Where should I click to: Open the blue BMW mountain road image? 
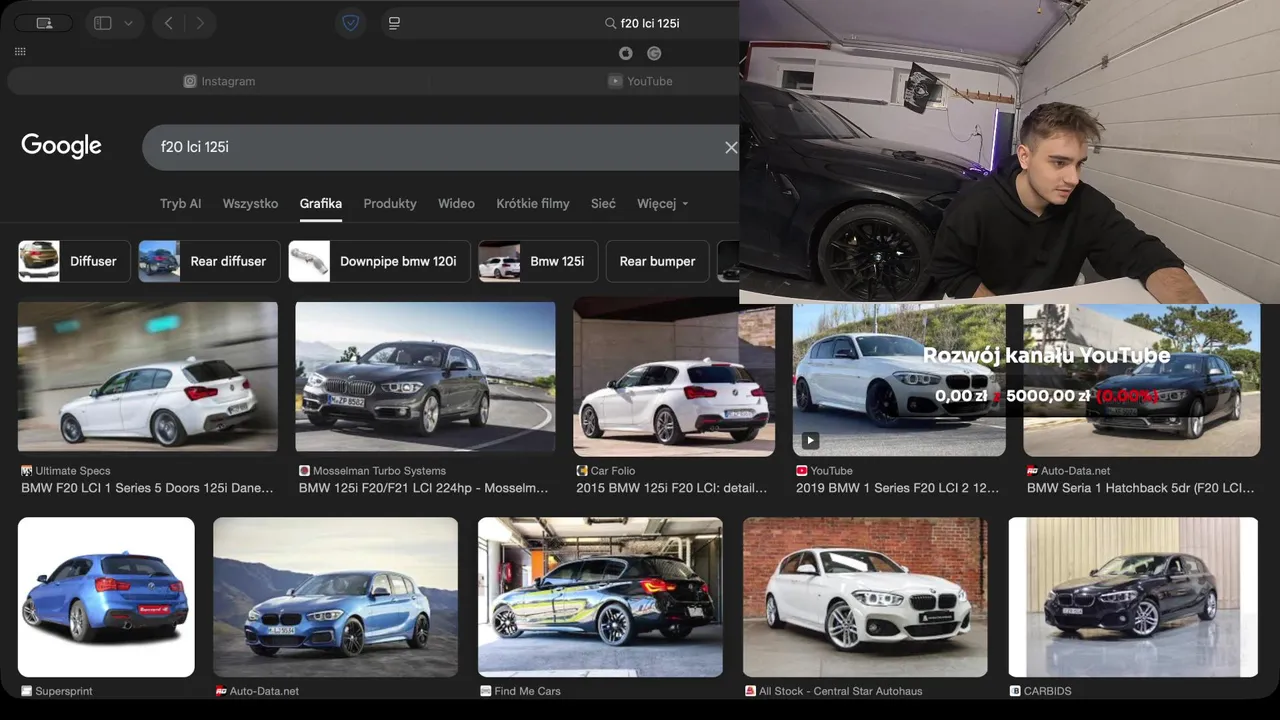[x=335, y=597]
